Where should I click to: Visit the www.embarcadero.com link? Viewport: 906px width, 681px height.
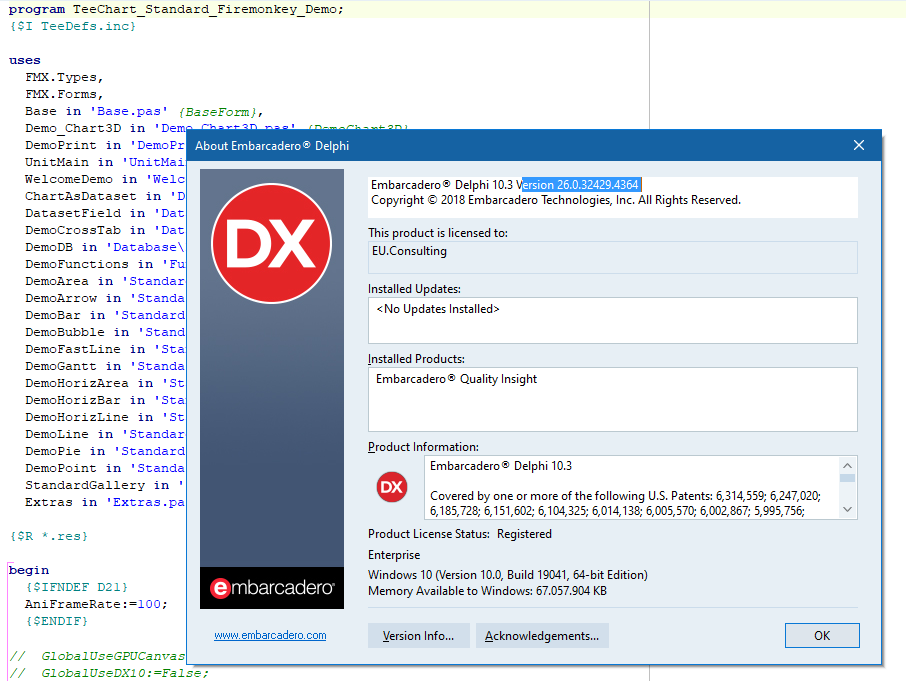coord(270,635)
